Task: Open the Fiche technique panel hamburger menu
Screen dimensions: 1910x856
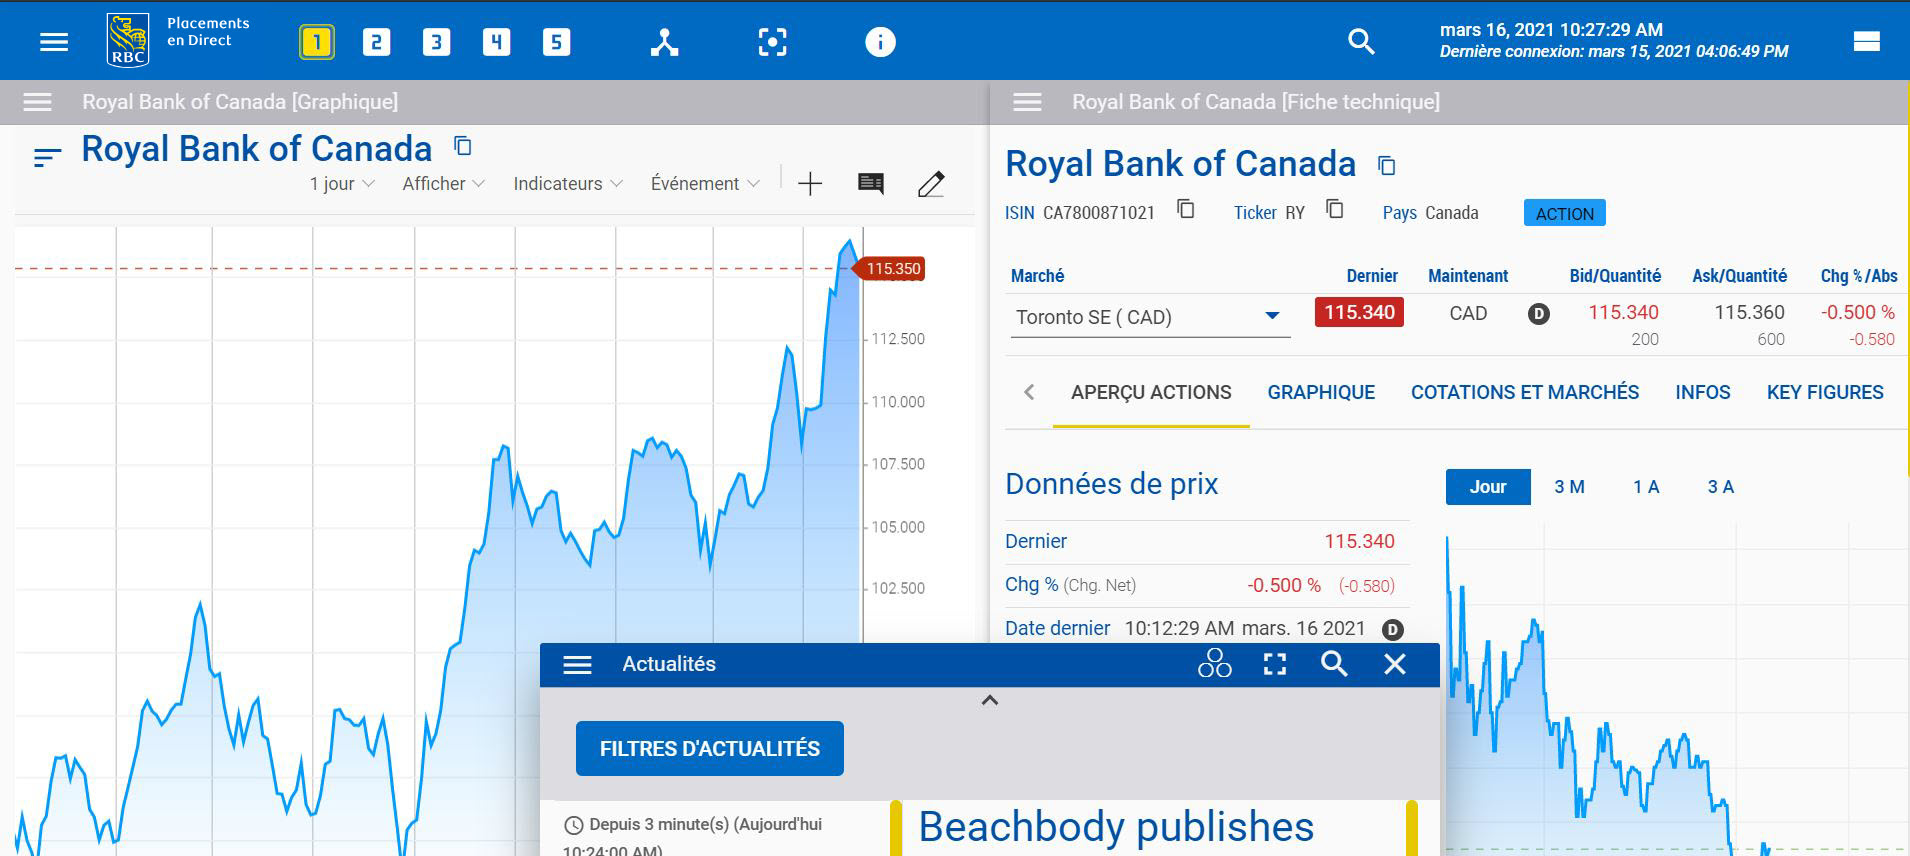Action: tap(1027, 102)
